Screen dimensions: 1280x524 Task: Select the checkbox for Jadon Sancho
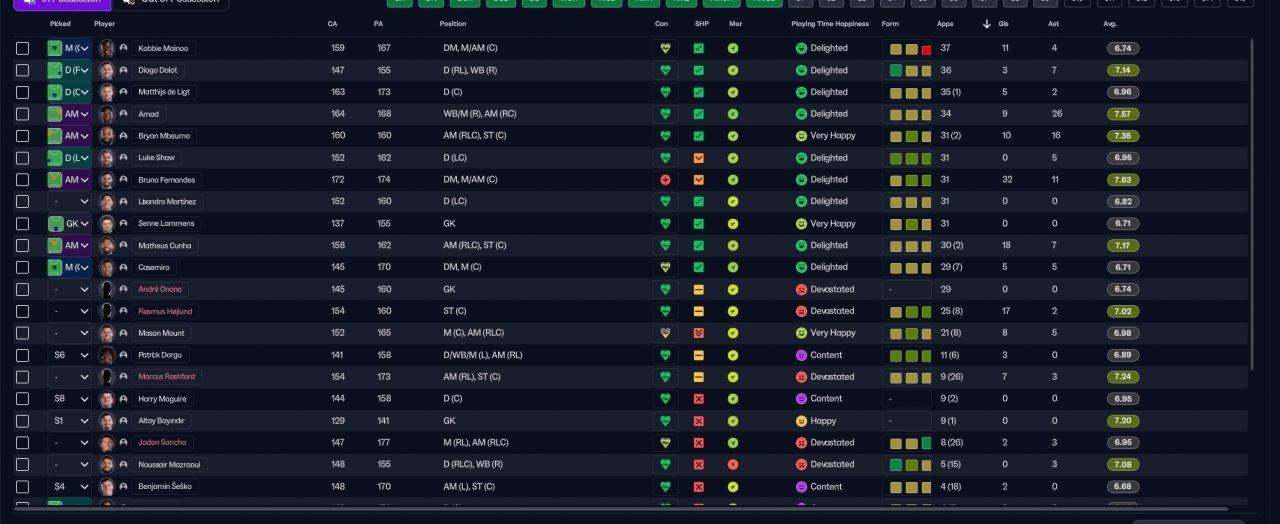tap(23, 443)
